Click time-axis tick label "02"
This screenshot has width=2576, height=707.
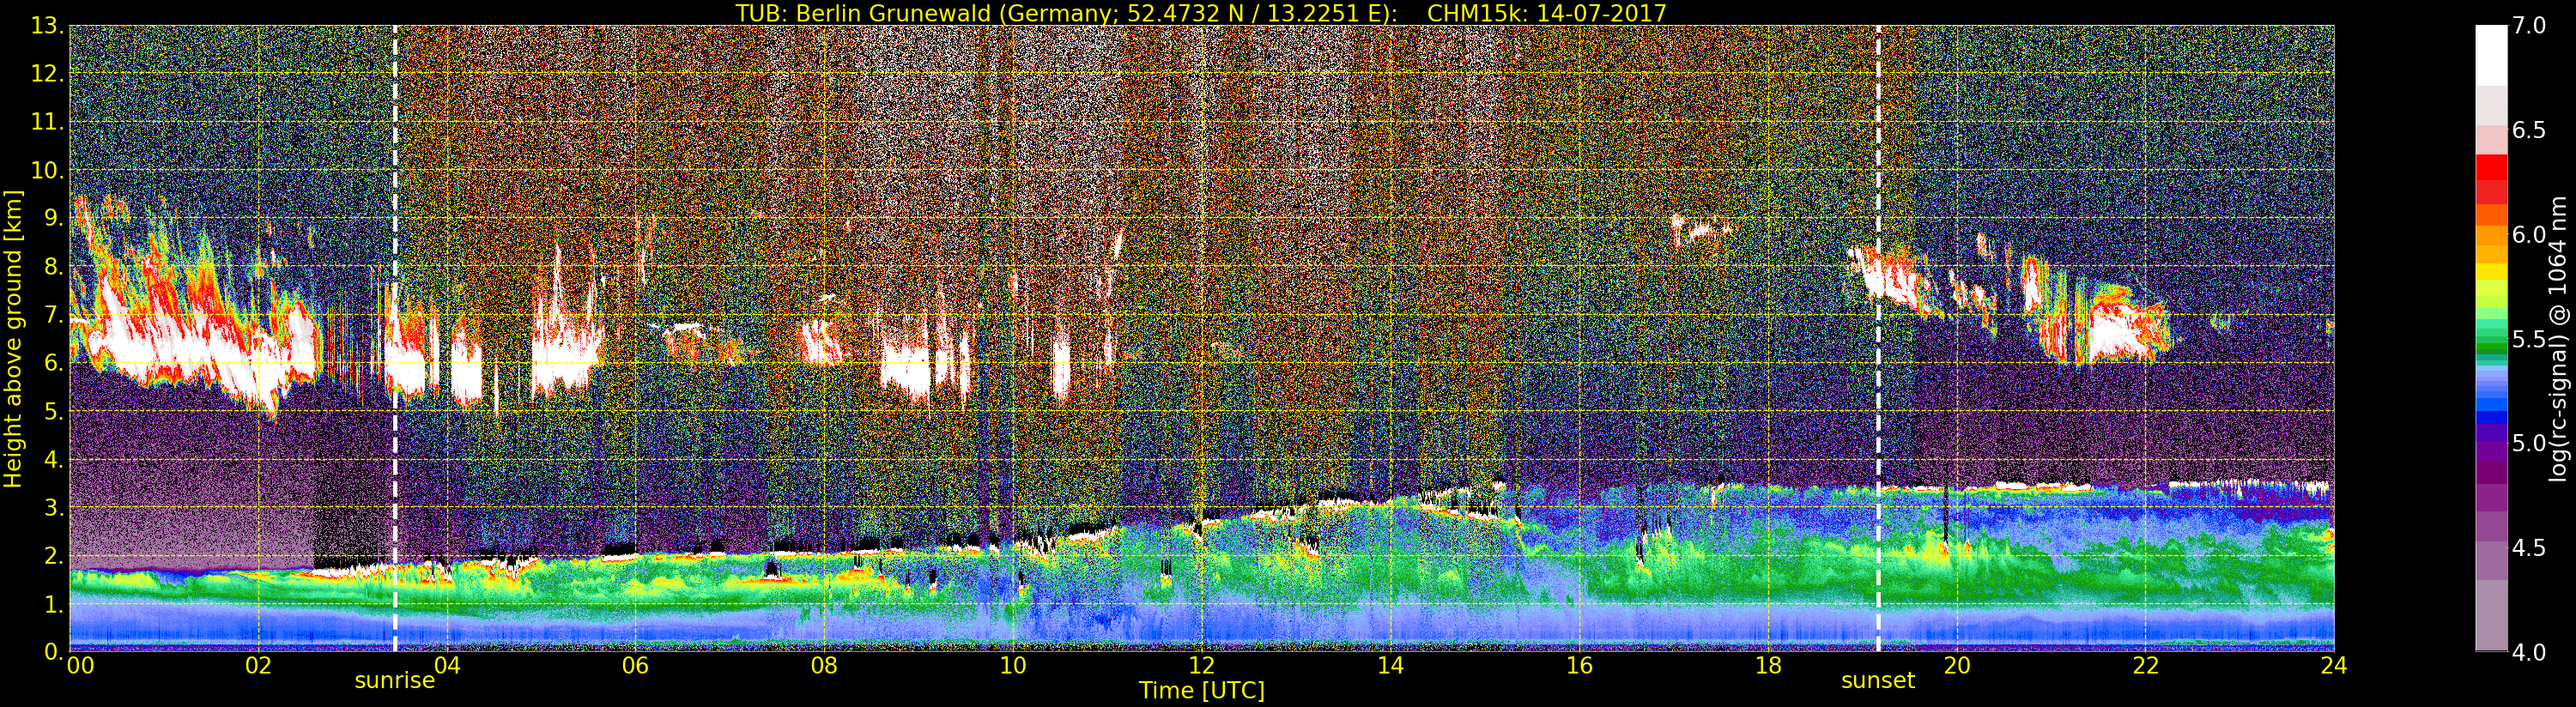coord(258,665)
